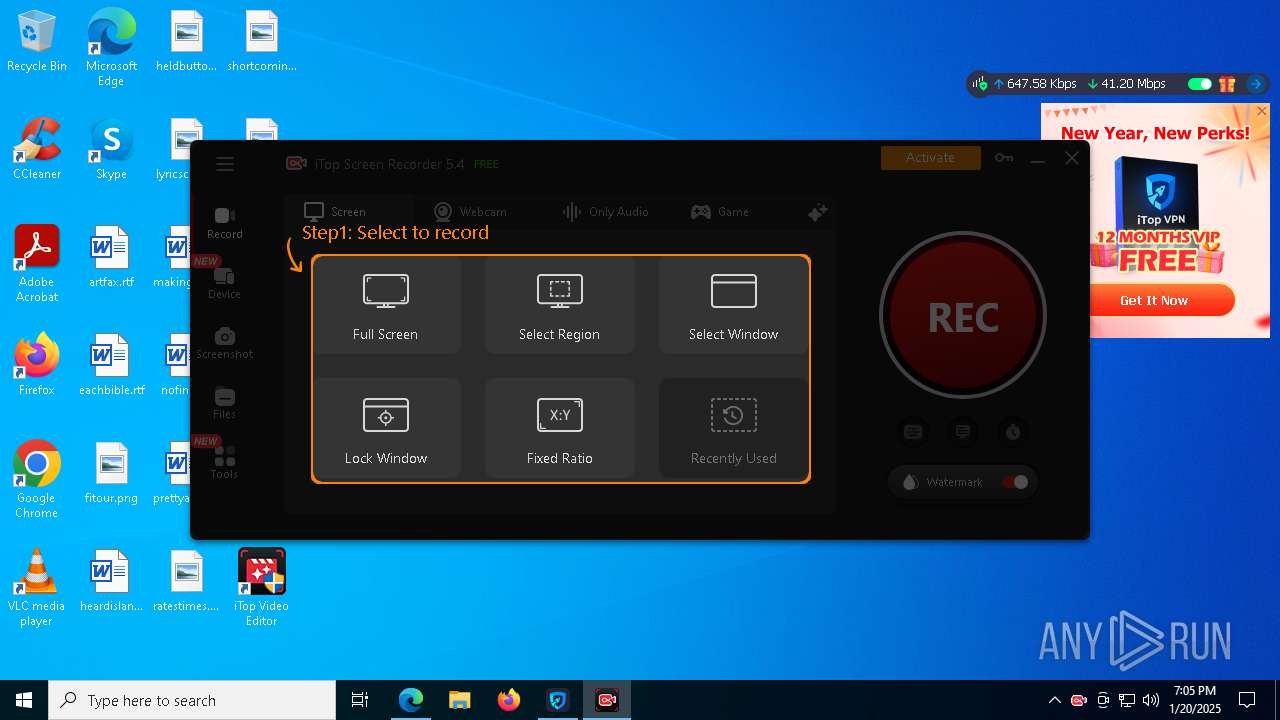Open the Screenshot section in sidebar
1280x720 pixels.
tap(225, 343)
